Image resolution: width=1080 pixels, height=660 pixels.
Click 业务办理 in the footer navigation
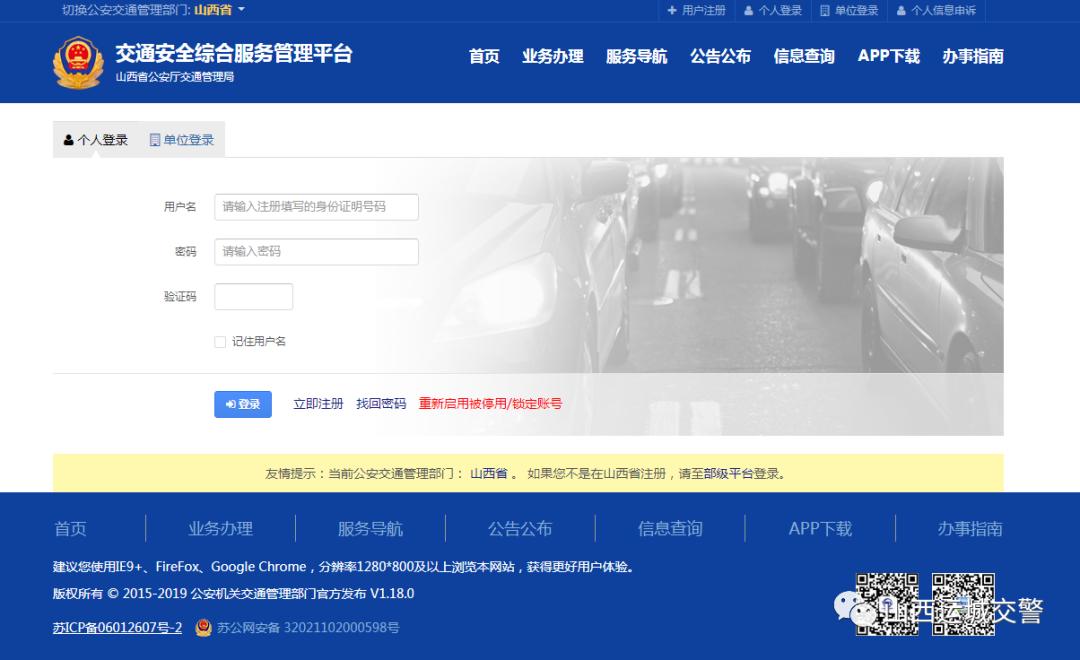coord(220,528)
